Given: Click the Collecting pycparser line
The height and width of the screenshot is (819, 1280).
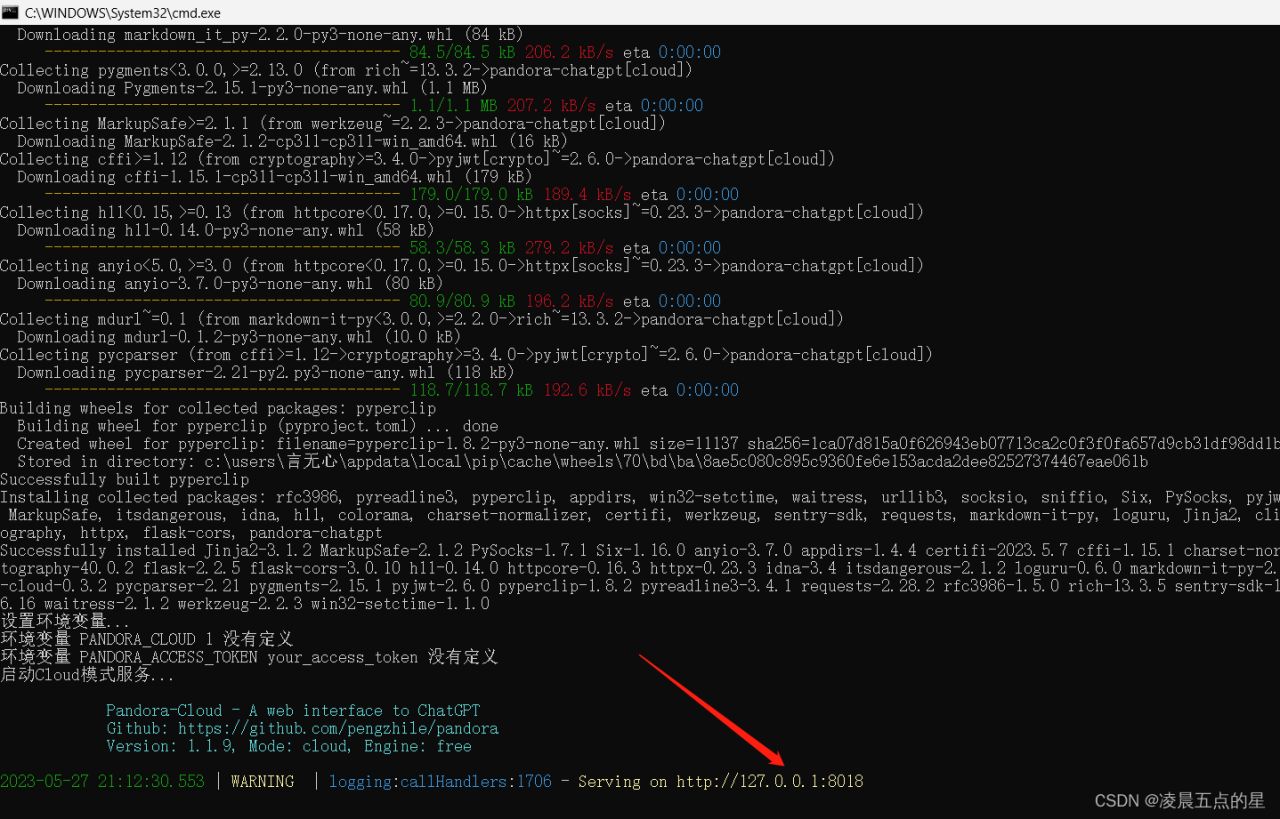Looking at the screenshot, I should (x=466, y=354).
